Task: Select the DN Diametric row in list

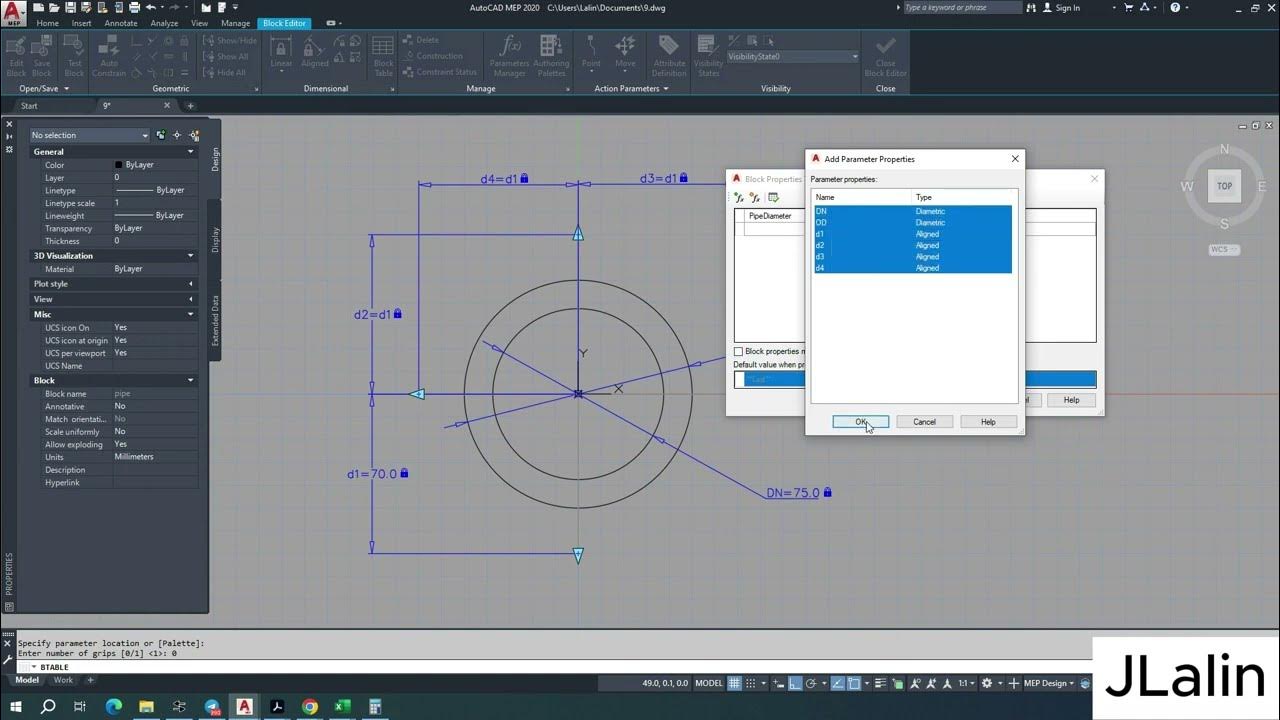Action: click(912, 211)
